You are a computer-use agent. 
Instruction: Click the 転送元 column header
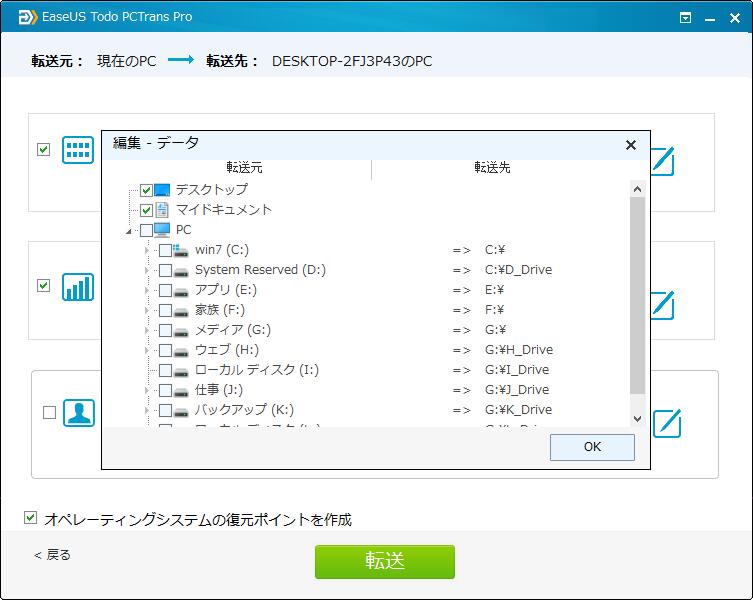[244, 168]
